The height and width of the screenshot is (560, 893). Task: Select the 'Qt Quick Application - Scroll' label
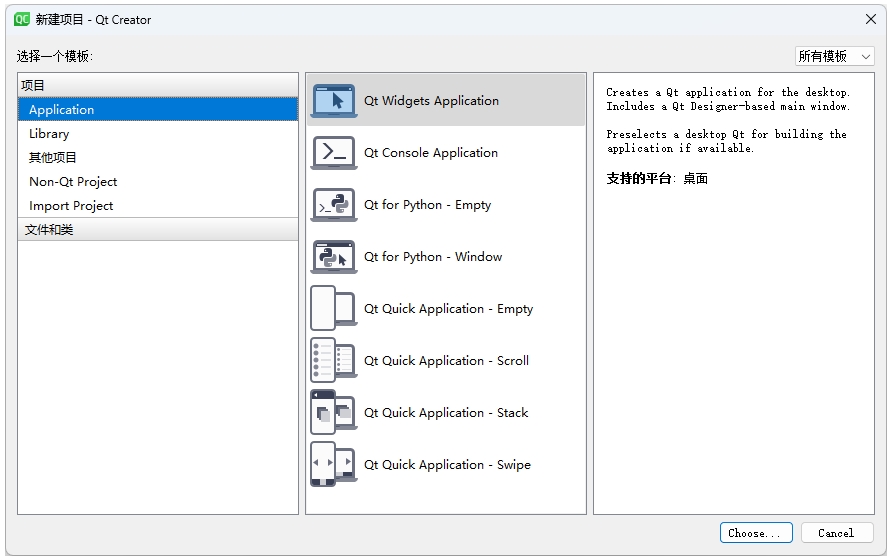point(446,360)
